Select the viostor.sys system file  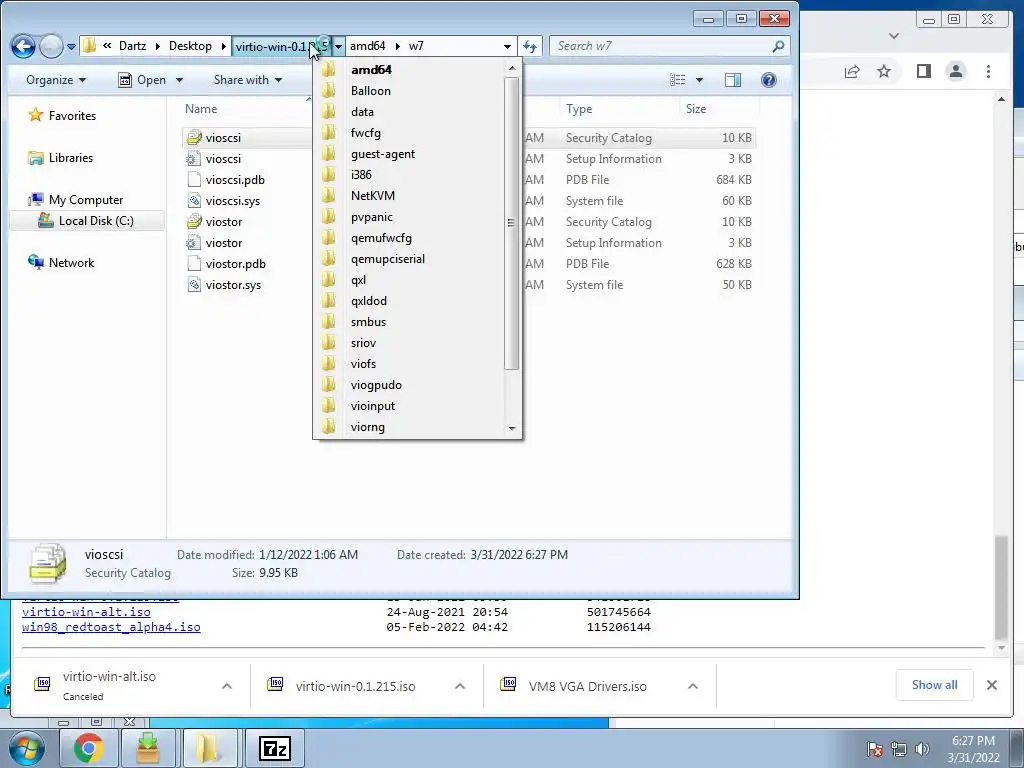click(x=224, y=285)
